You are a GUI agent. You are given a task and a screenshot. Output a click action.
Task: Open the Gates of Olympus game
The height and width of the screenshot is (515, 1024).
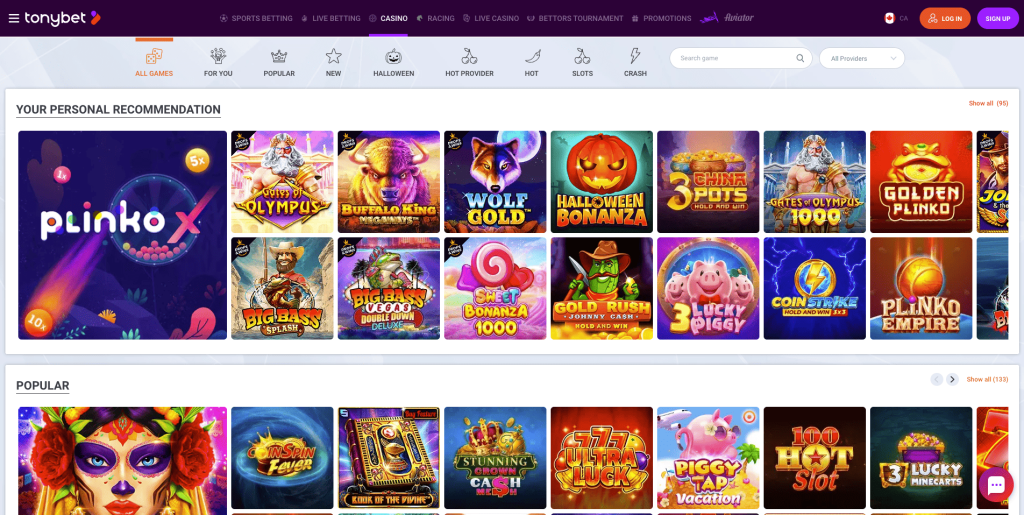click(282, 181)
